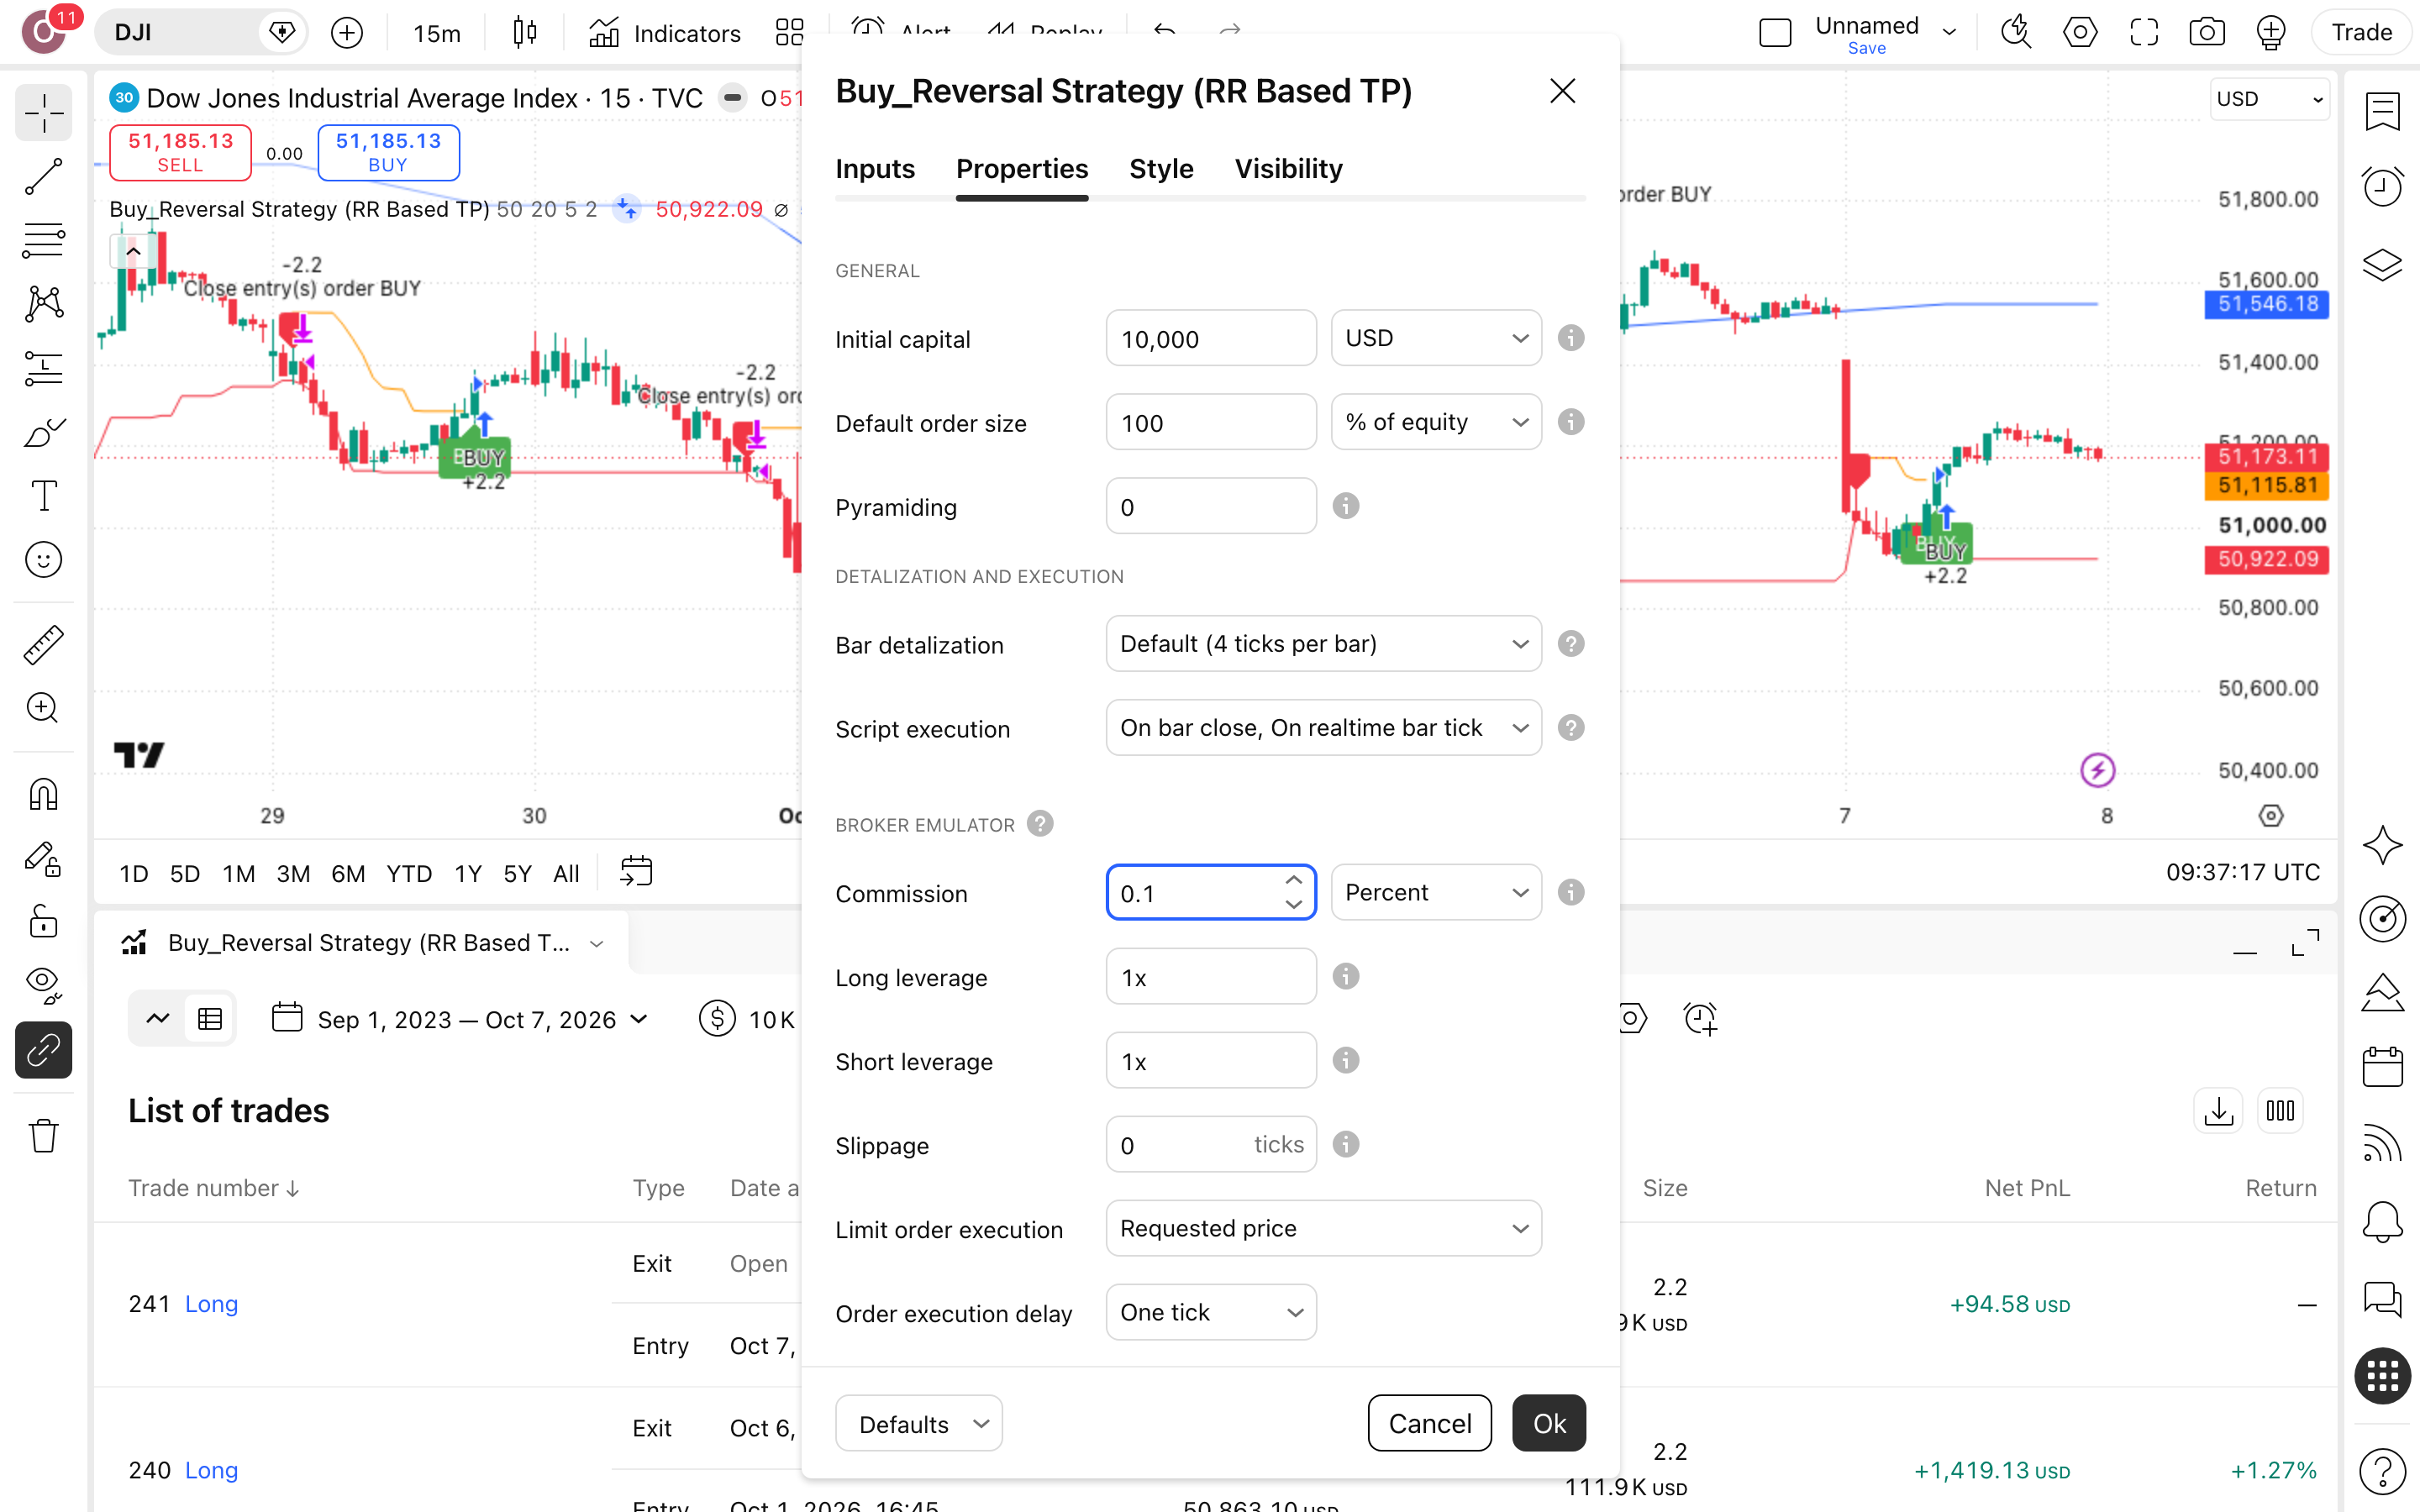Select the ruler measure tool
Screen dimensions: 2420x1512
tap(43, 645)
